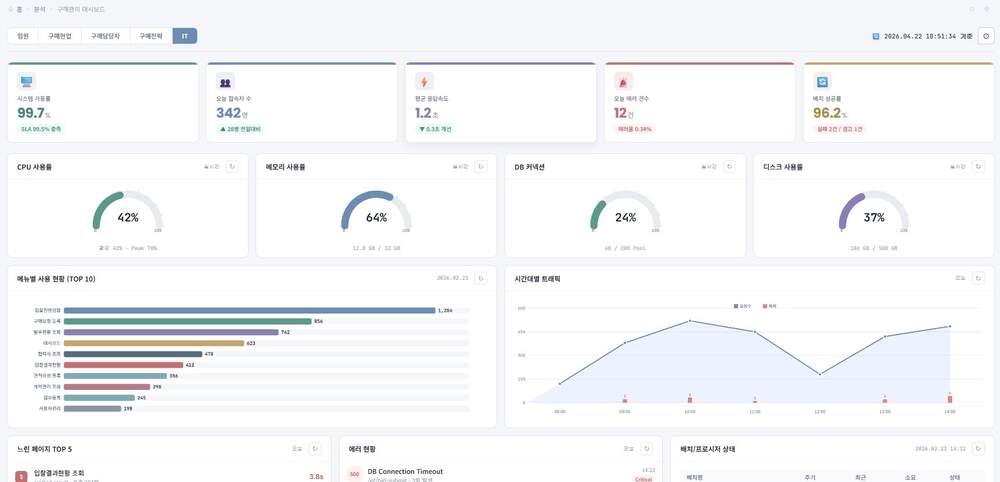Image resolution: width=1000 pixels, height=482 pixels.
Task: Click the green bar labeled 856
Action: pos(188,321)
